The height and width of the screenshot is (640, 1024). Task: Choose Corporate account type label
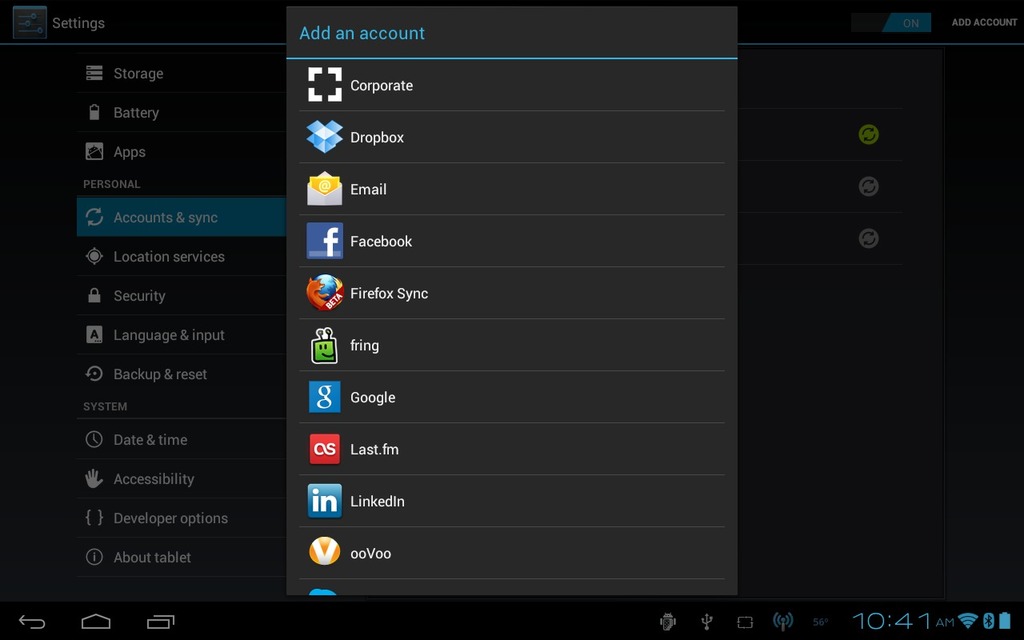point(381,86)
